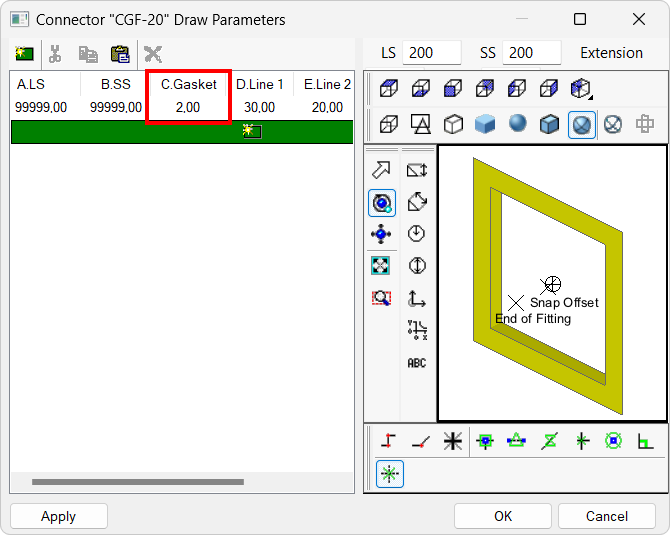This screenshot has width=670, height=535.
Task: Select the Line 1 value 30,00 cell
Action: point(259,107)
